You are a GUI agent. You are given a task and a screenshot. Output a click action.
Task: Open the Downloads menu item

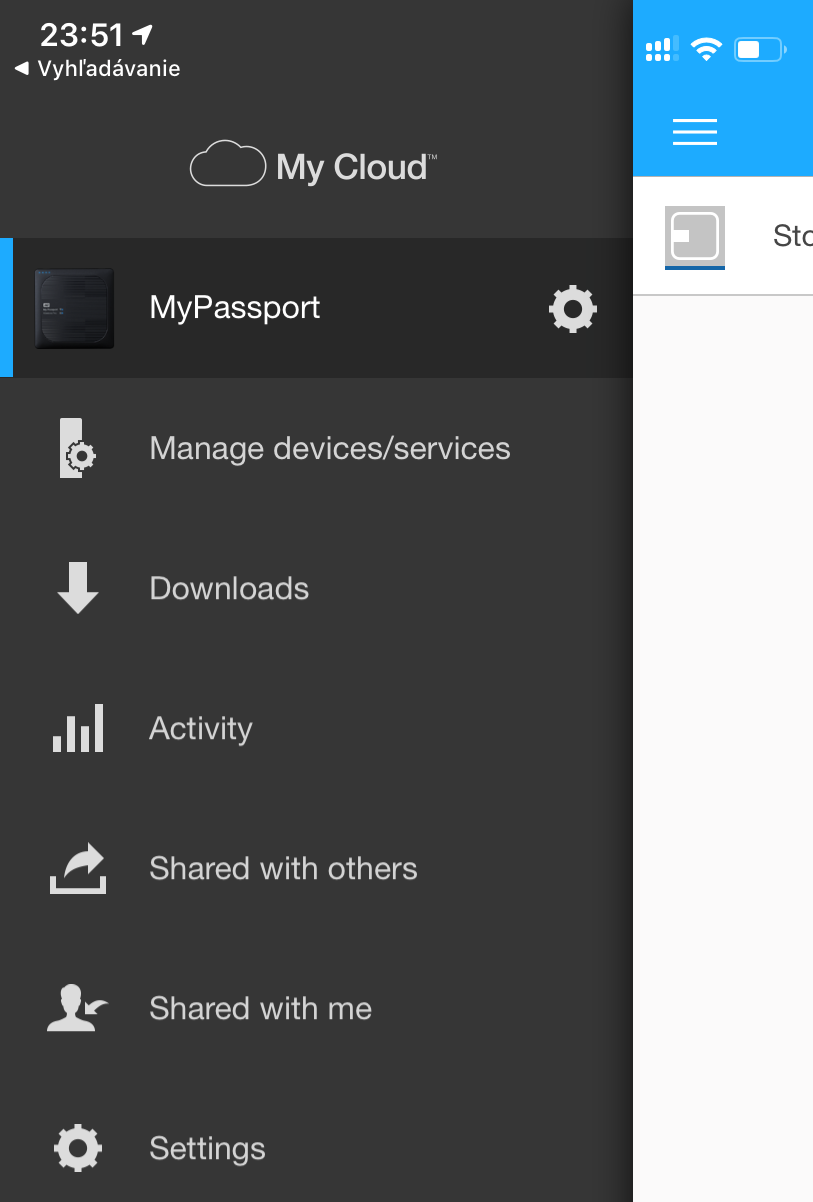click(x=229, y=588)
